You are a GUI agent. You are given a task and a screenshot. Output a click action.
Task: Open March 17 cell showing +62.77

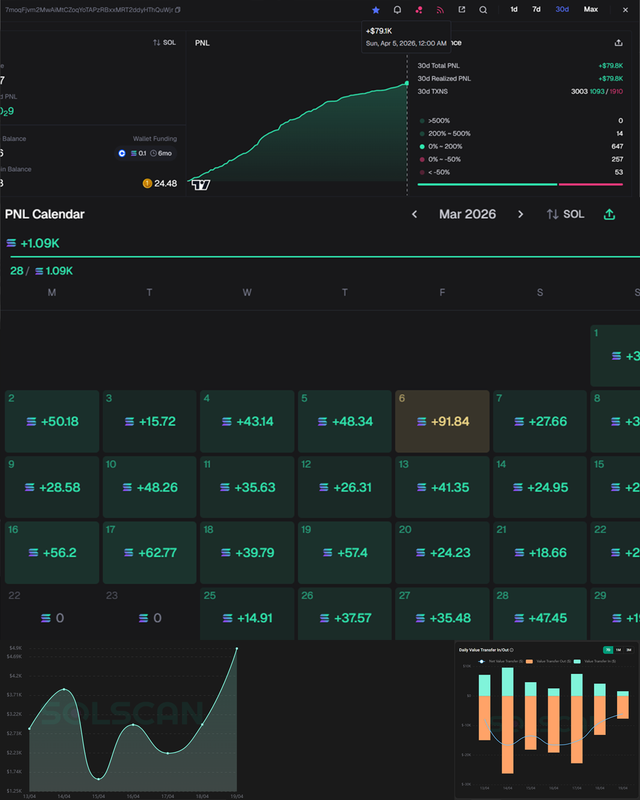(150, 553)
